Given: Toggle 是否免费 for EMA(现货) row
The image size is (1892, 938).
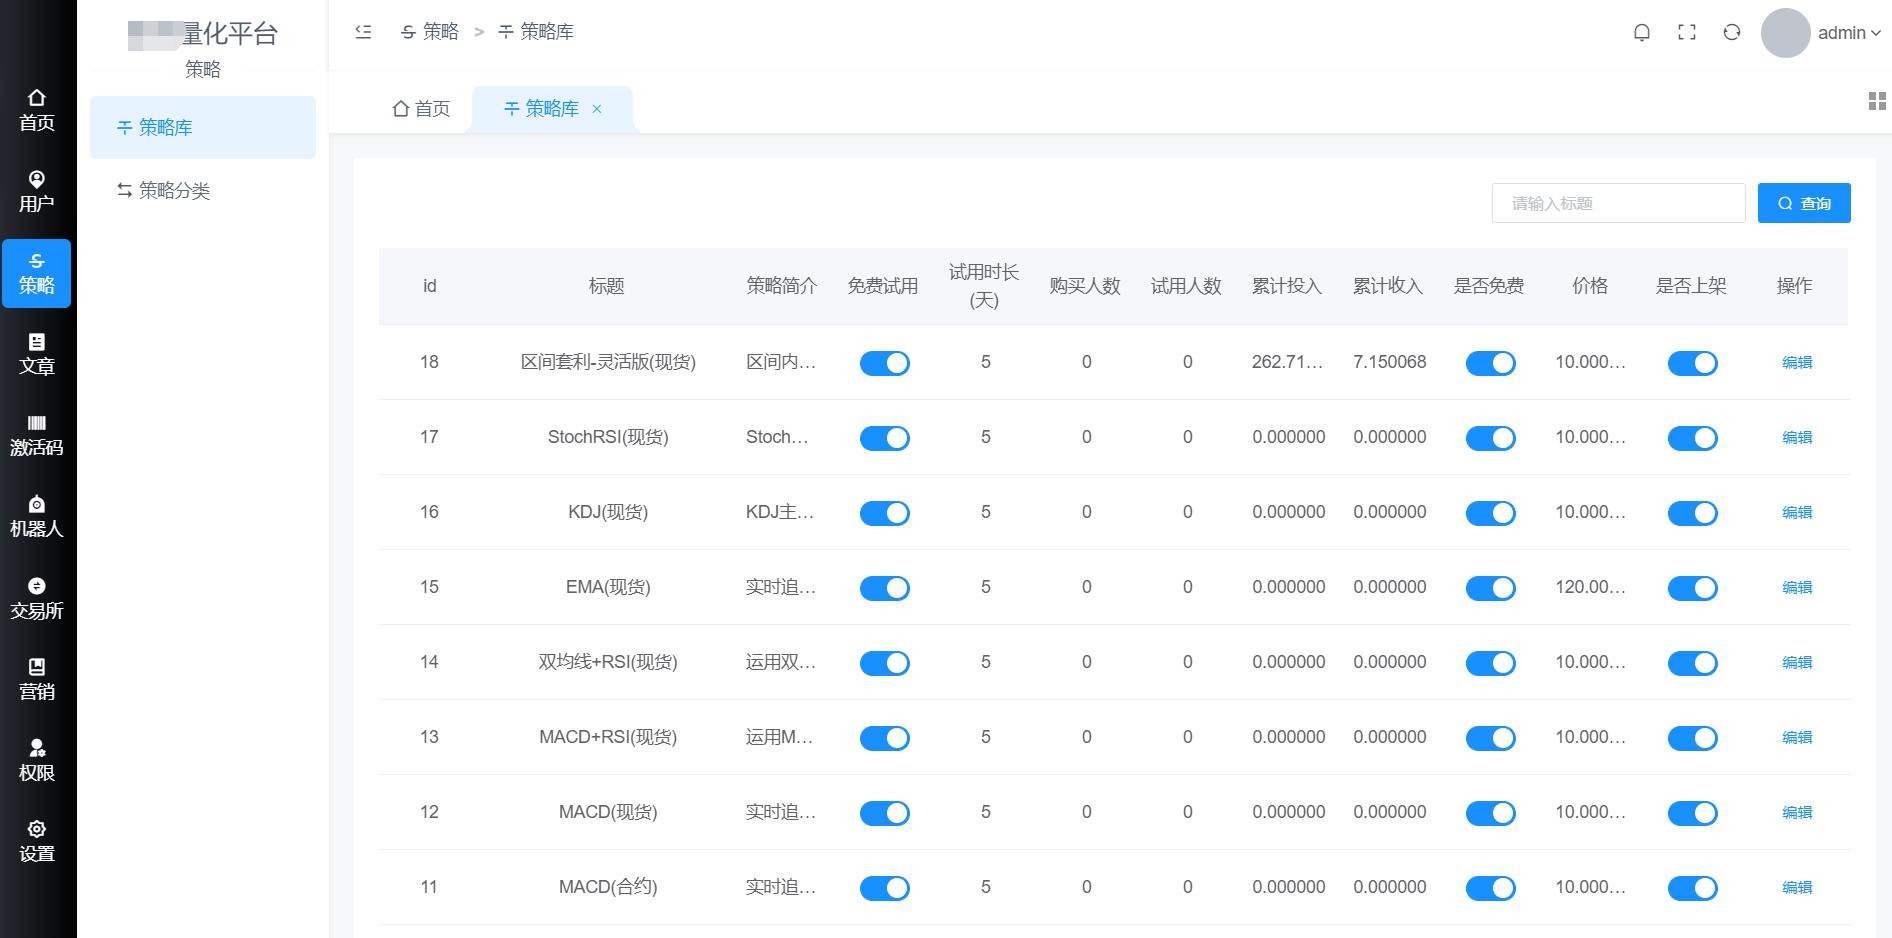Looking at the screenshot, I should 1490,588.
